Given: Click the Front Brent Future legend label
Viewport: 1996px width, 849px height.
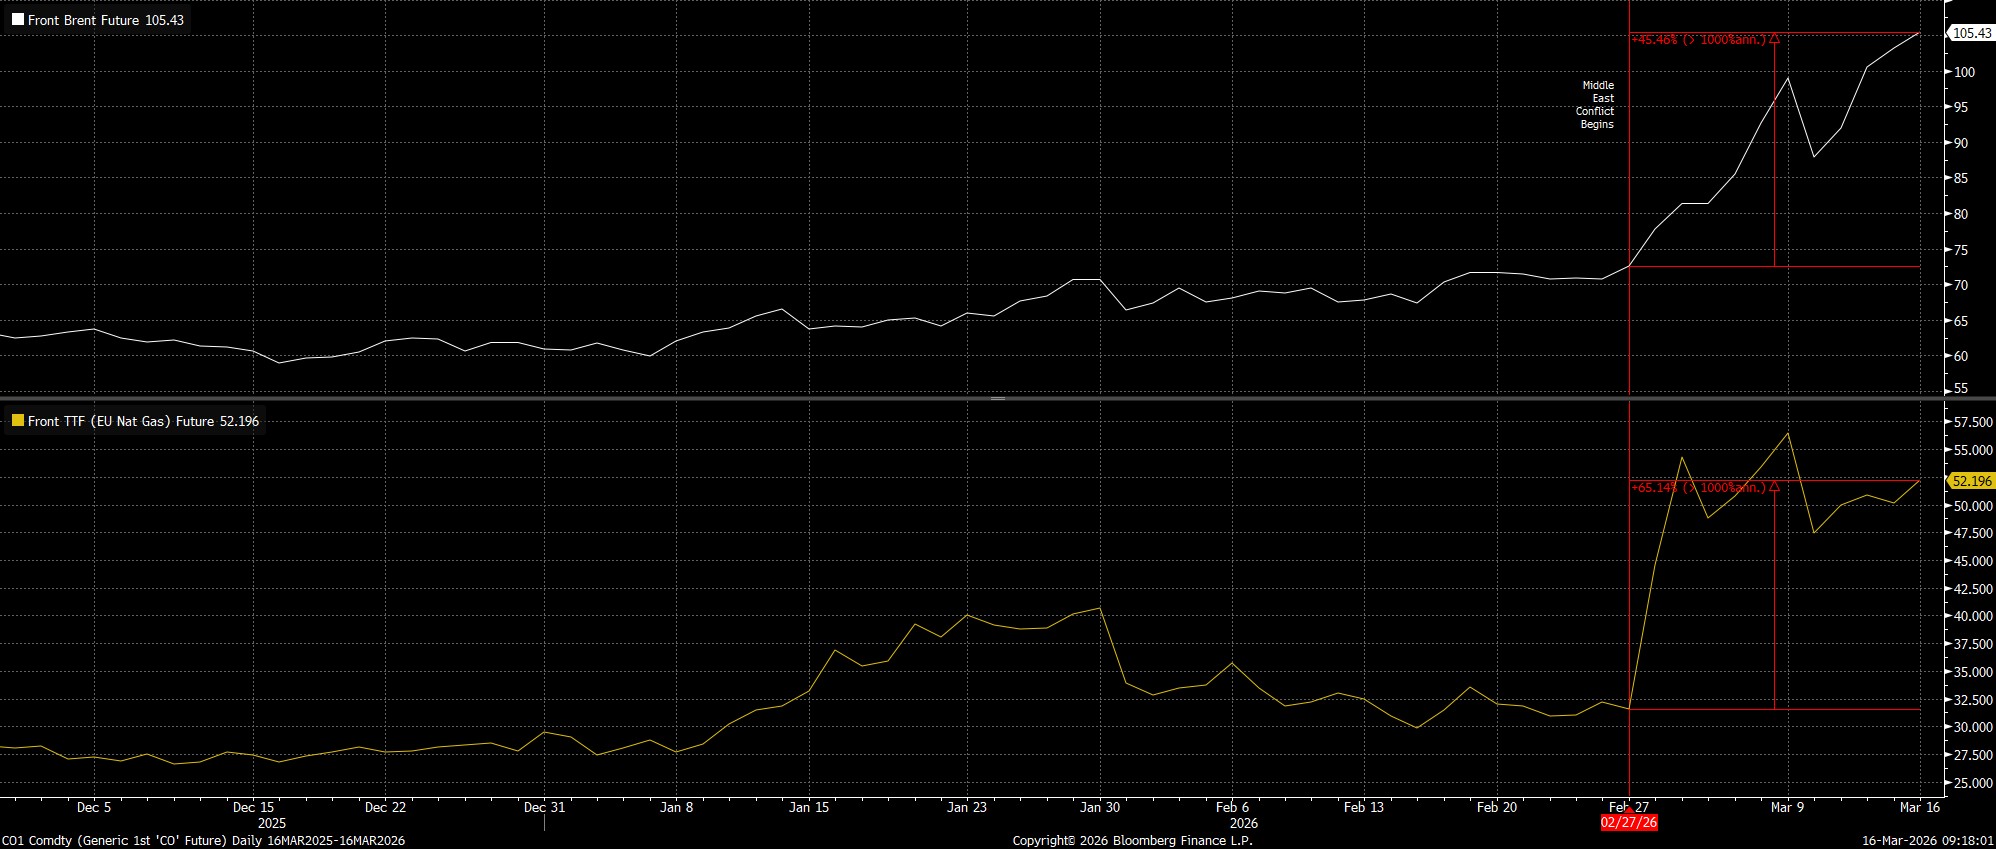Looking at the screenshot, I should (x=105, y=20).
